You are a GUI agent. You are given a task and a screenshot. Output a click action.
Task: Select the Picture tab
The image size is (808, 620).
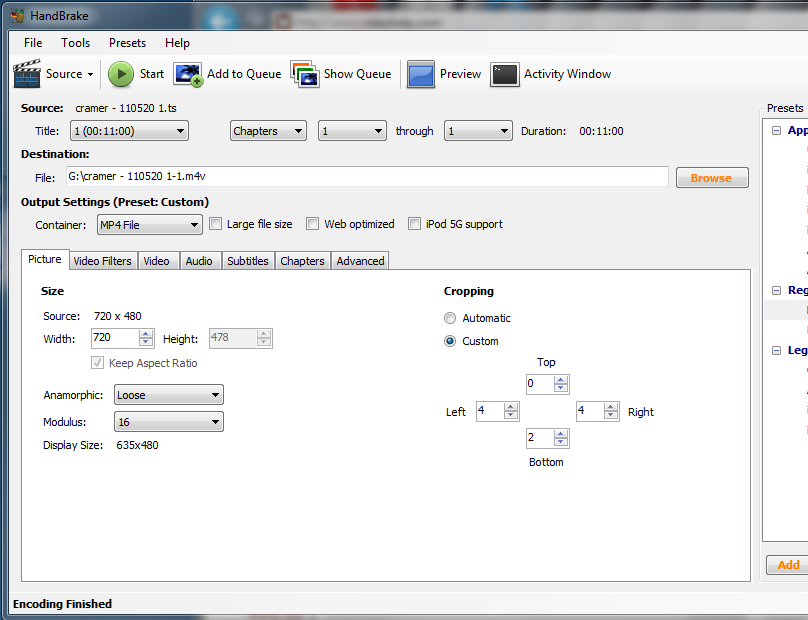[45, 259]
